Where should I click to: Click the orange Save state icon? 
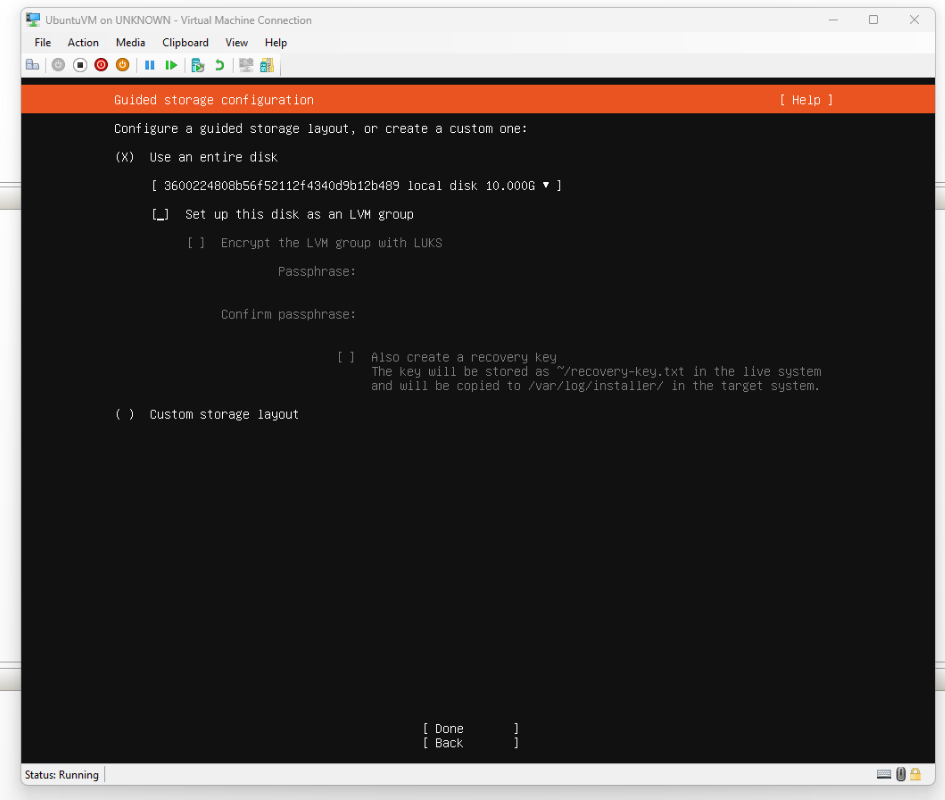[122, 65]
